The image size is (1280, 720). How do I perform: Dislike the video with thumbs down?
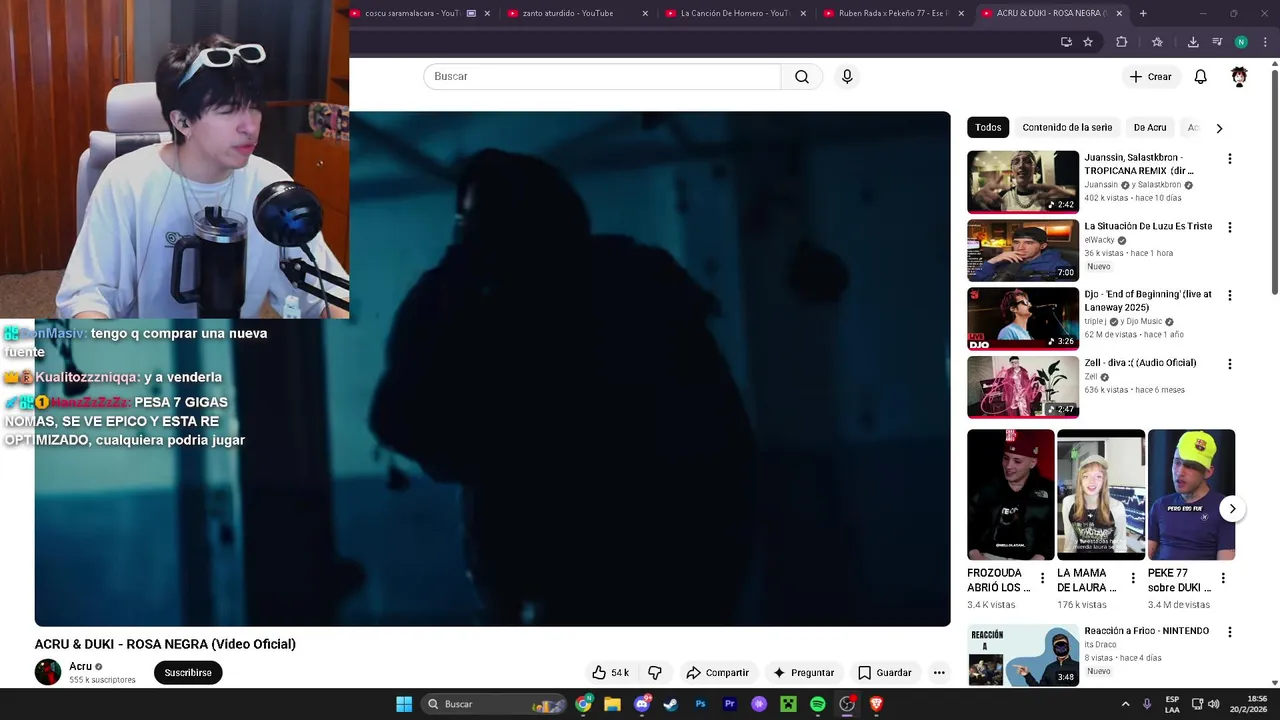tap(655, 673)
